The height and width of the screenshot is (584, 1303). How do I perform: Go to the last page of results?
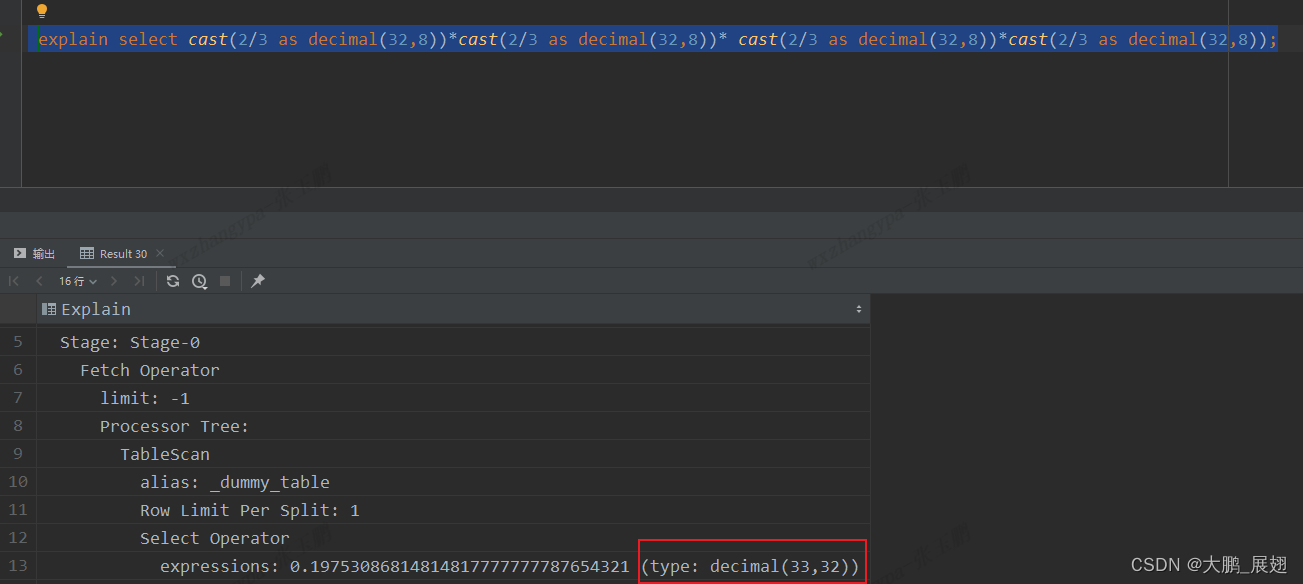[x=139, y=281]
